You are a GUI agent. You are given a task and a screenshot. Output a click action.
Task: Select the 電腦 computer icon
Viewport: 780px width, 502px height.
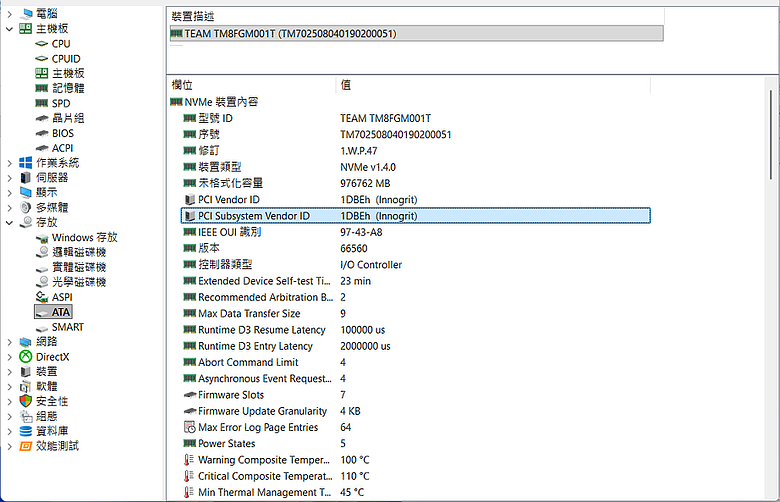click(x=26, y=14)
